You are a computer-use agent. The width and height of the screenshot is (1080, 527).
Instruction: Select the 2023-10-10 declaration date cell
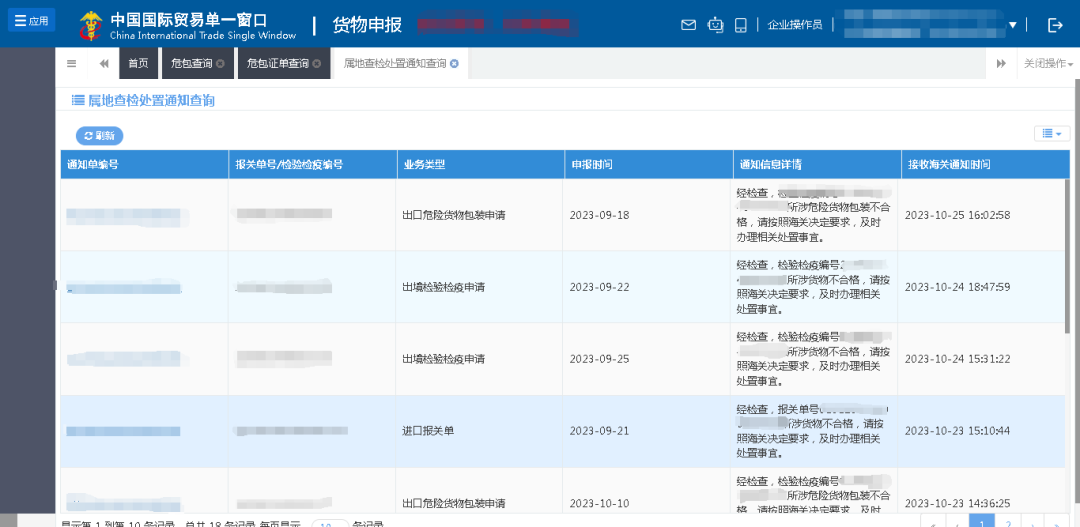pyautogui.click(x=599, y=503)
